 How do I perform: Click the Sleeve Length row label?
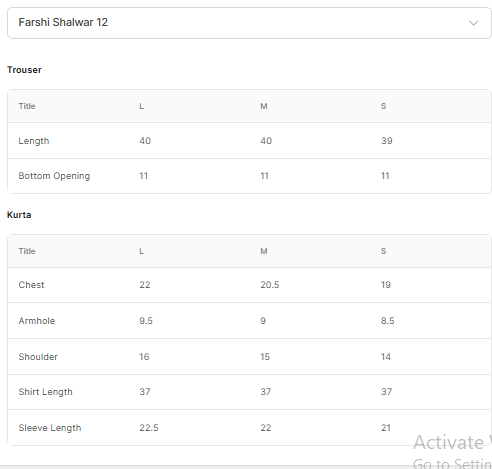(50, 428)
